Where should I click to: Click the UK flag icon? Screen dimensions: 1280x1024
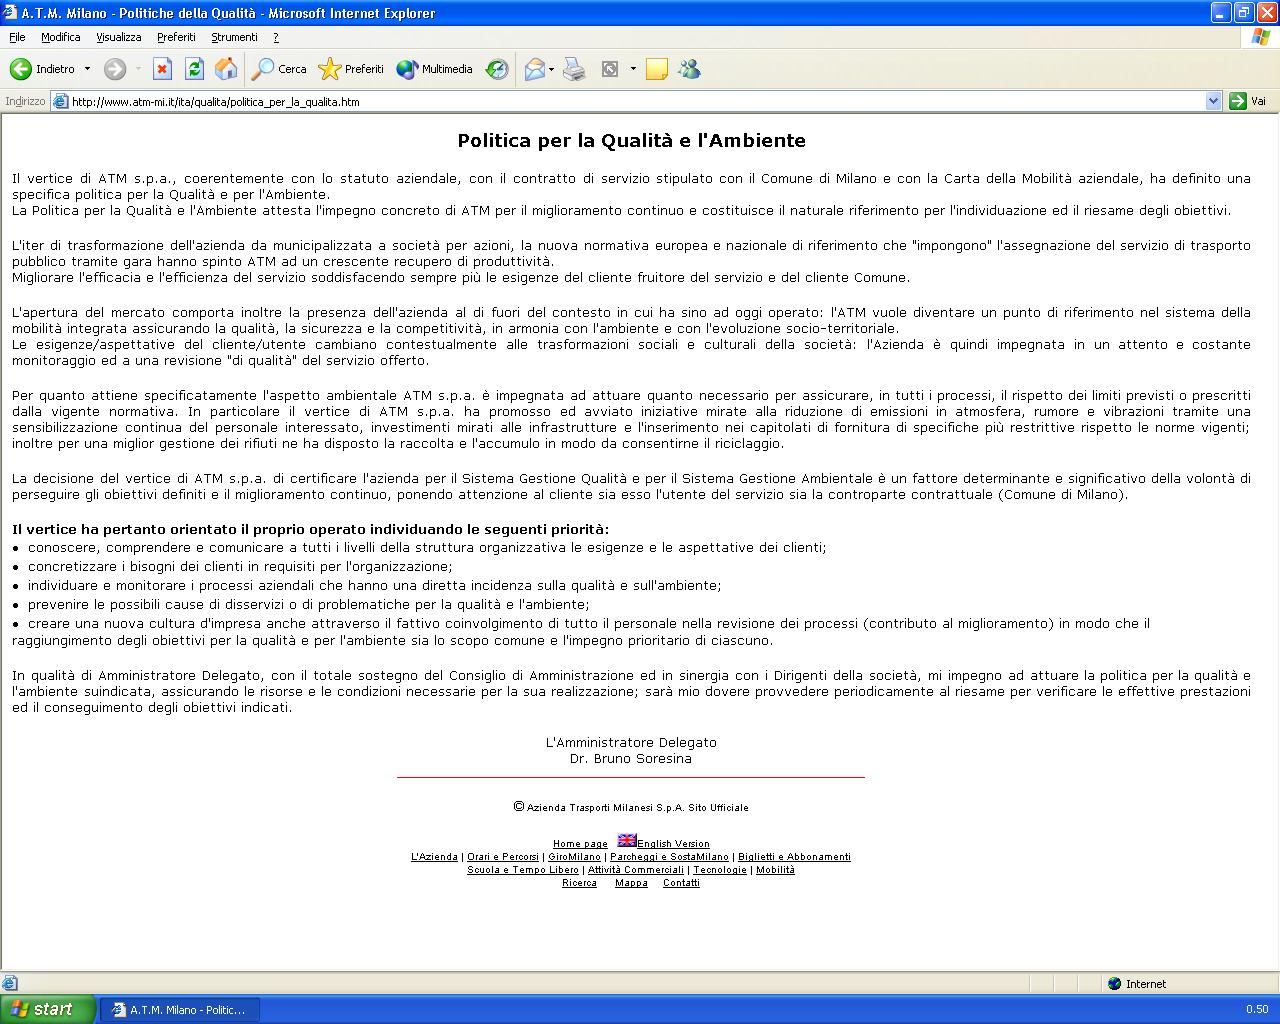pyautogui.click(x=627, y=840)
